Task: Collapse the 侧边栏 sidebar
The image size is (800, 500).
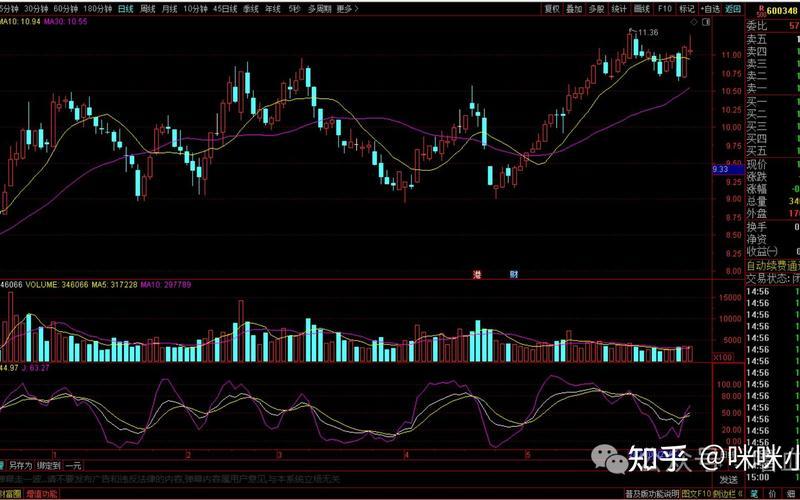Action: coord(726,494)
